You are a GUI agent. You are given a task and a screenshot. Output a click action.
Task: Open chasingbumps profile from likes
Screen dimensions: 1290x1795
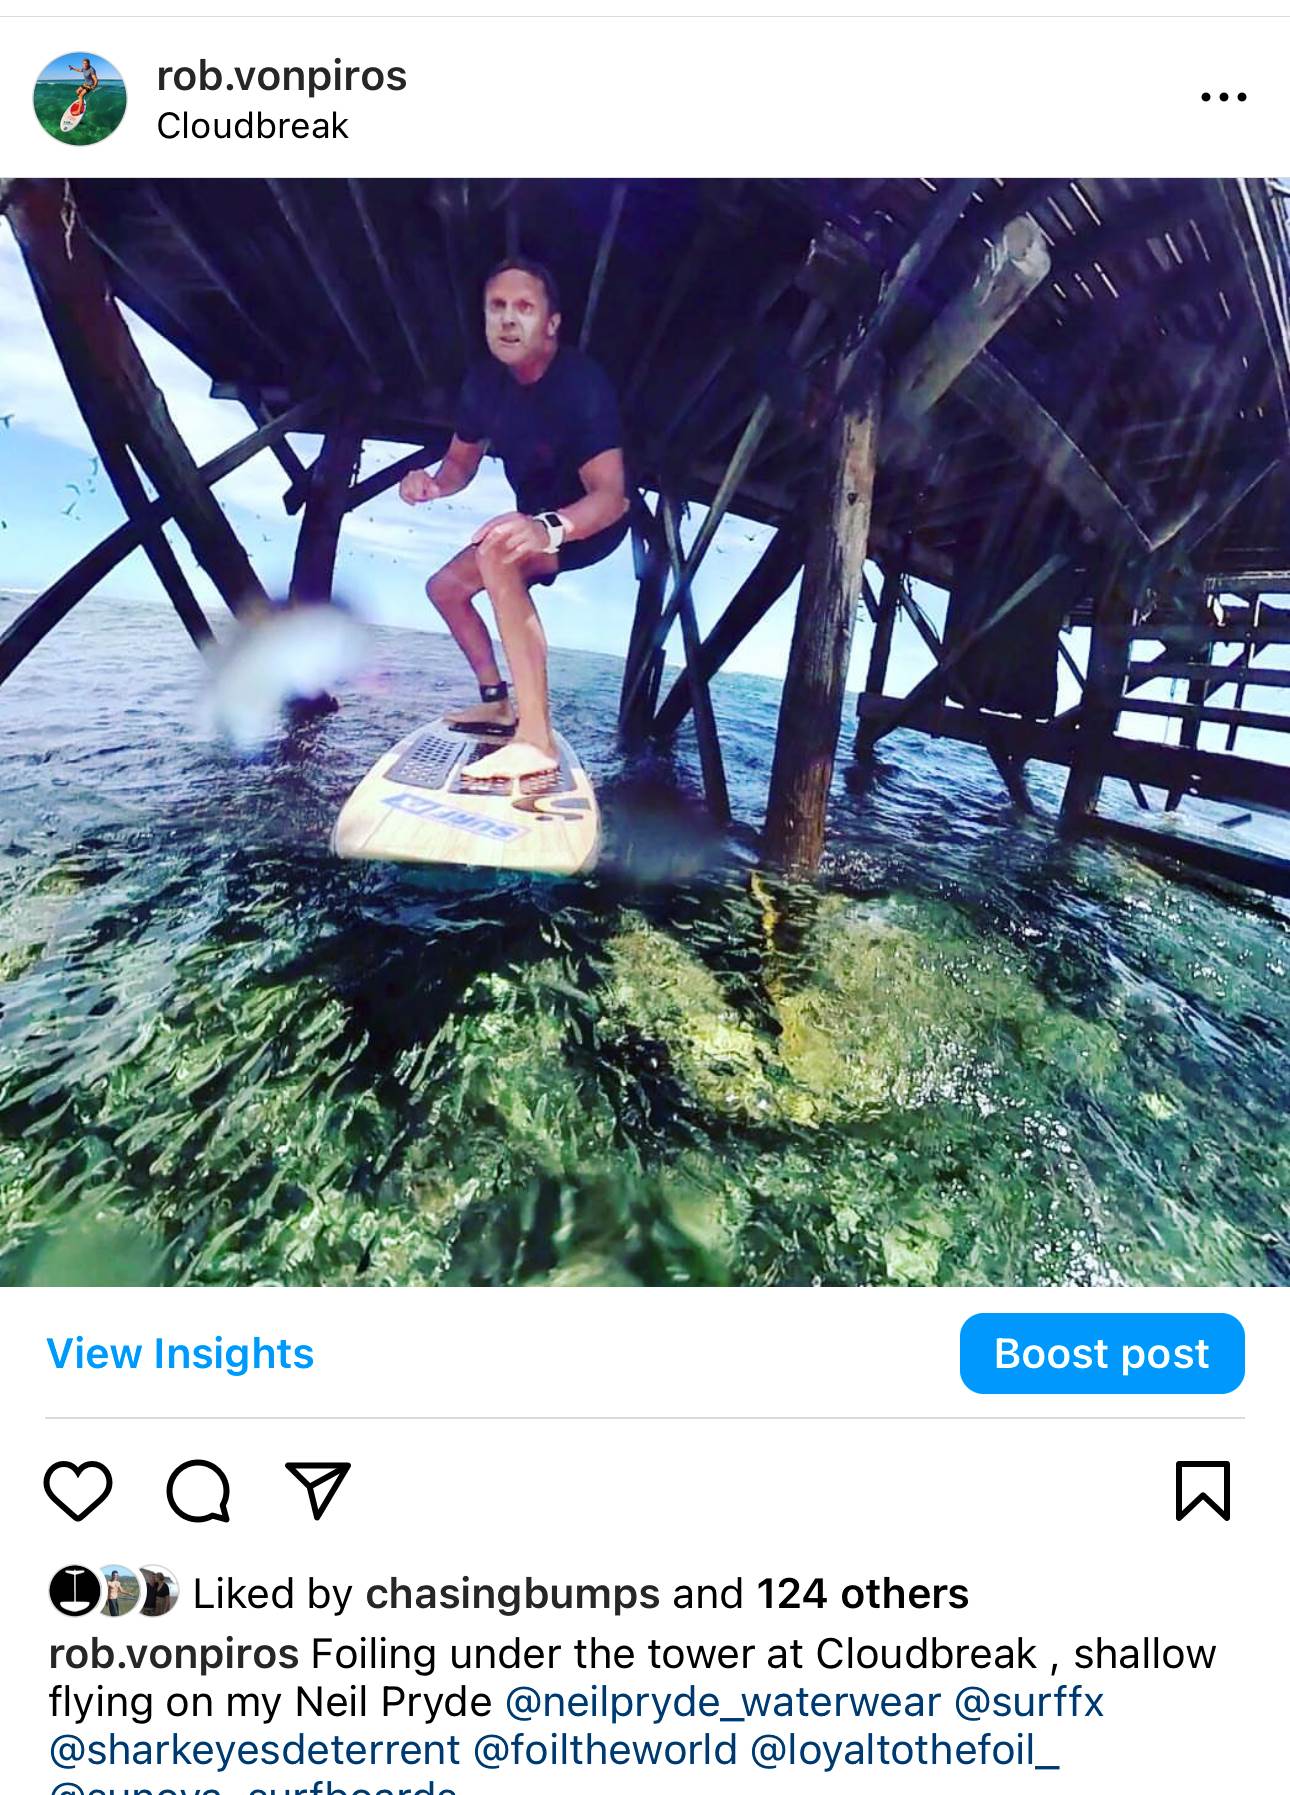pos(512,1593)
